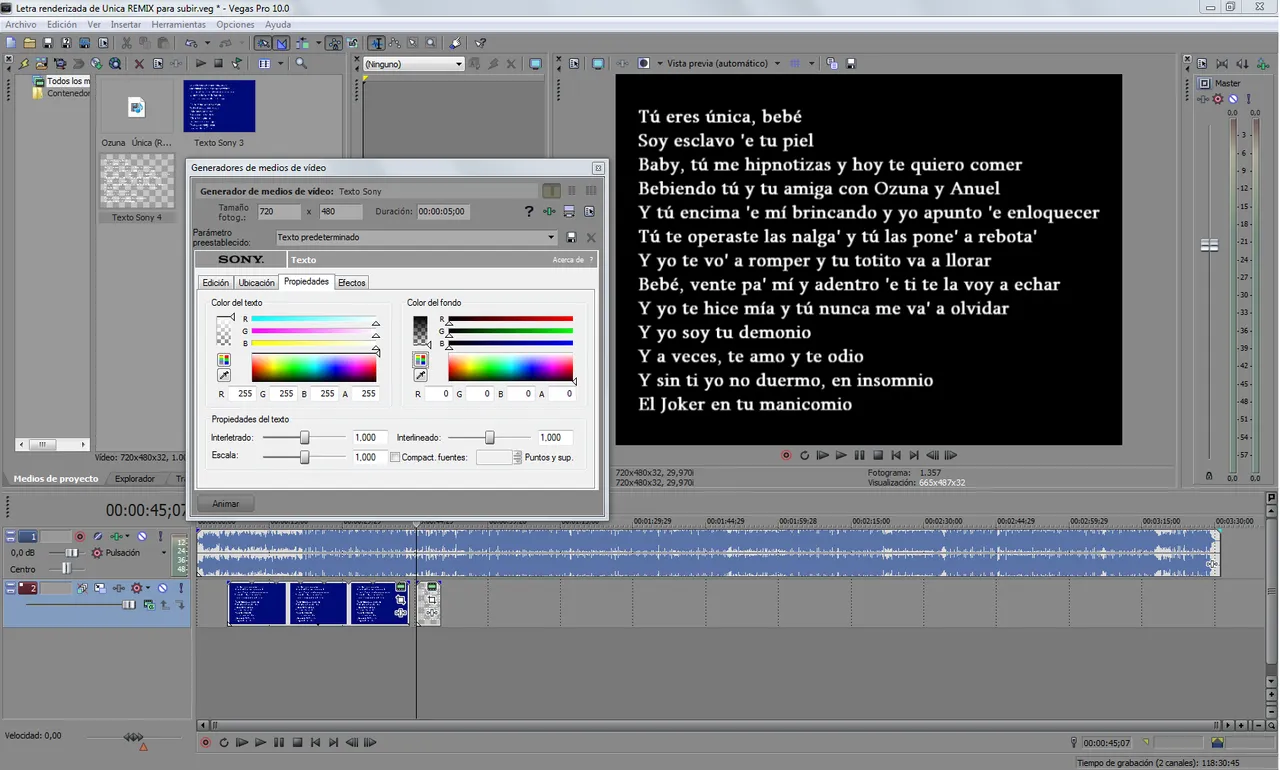Screen dimensions: 1280x770
Task: Open the event pan/crop icon on the timeline clip
Action: [401, 599]
